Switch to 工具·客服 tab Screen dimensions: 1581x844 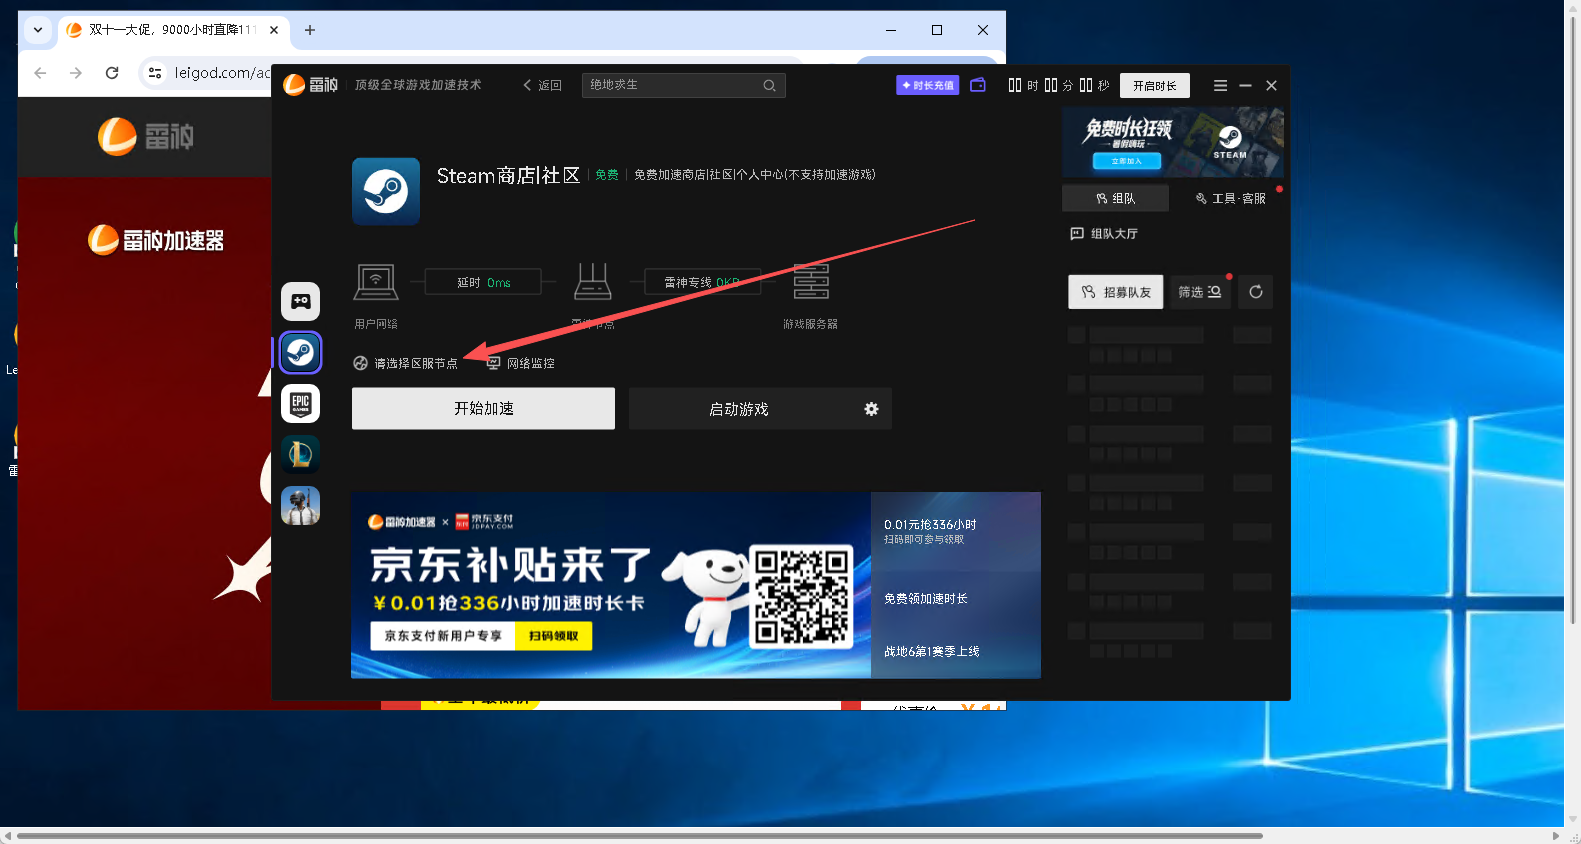1230,198
